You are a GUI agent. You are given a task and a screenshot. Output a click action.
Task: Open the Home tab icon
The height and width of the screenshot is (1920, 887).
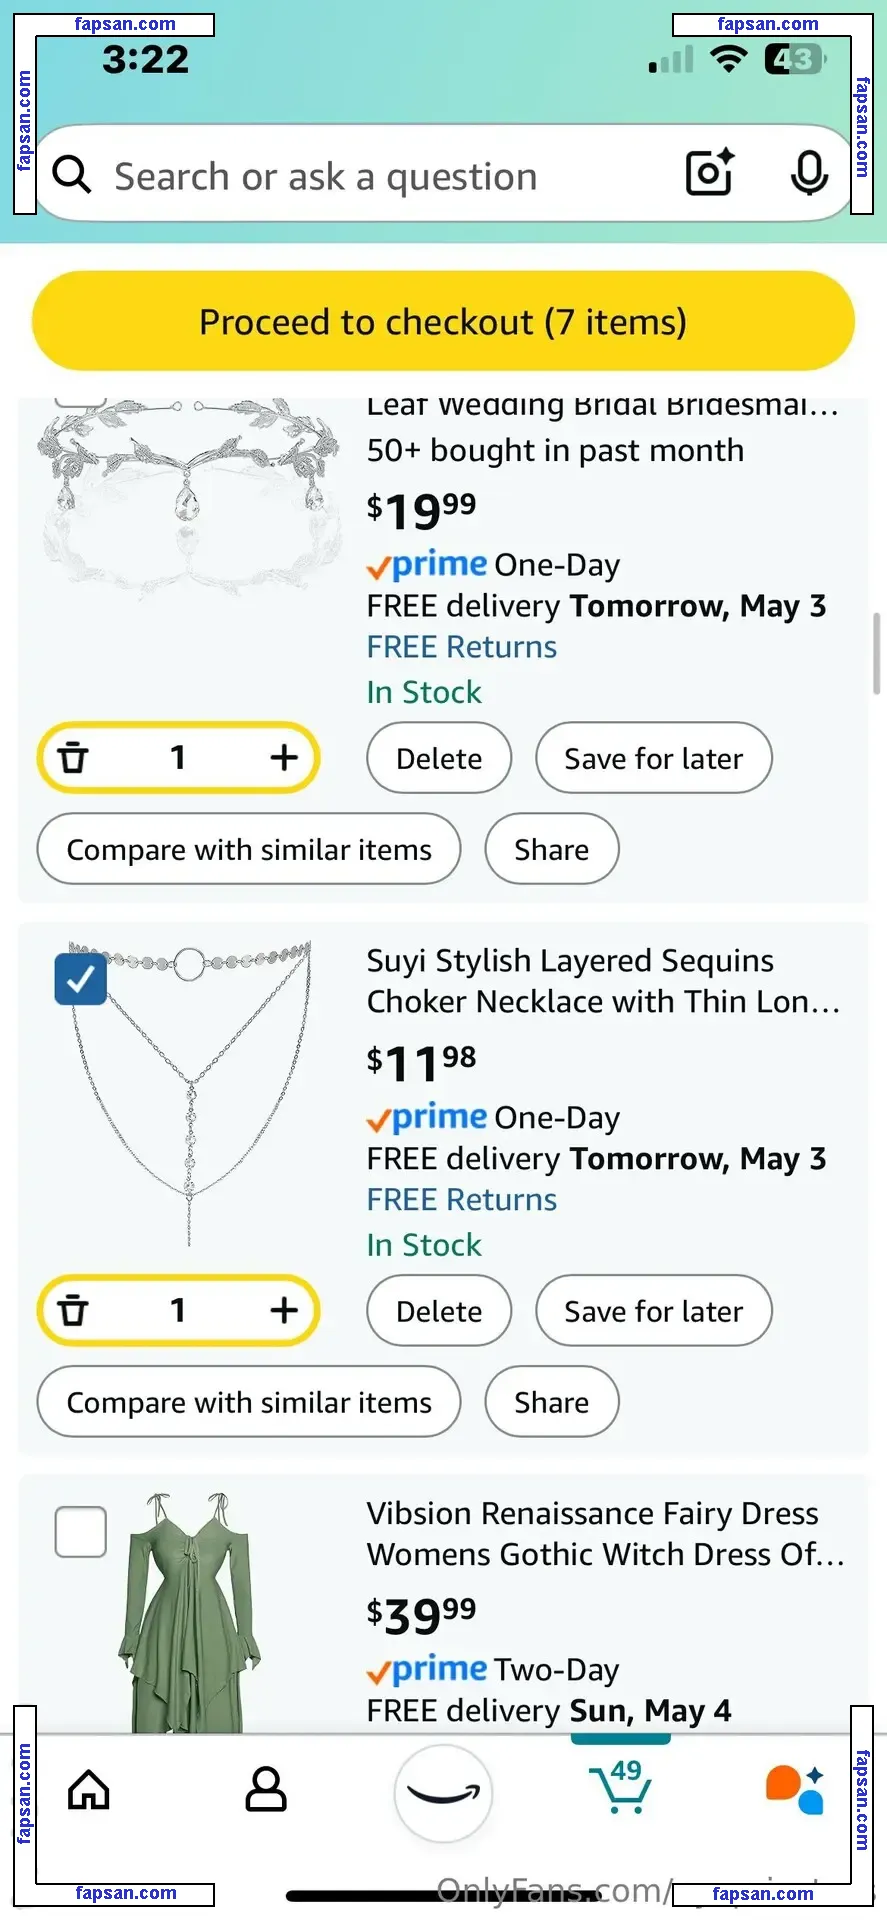(x=89, y=1790)
